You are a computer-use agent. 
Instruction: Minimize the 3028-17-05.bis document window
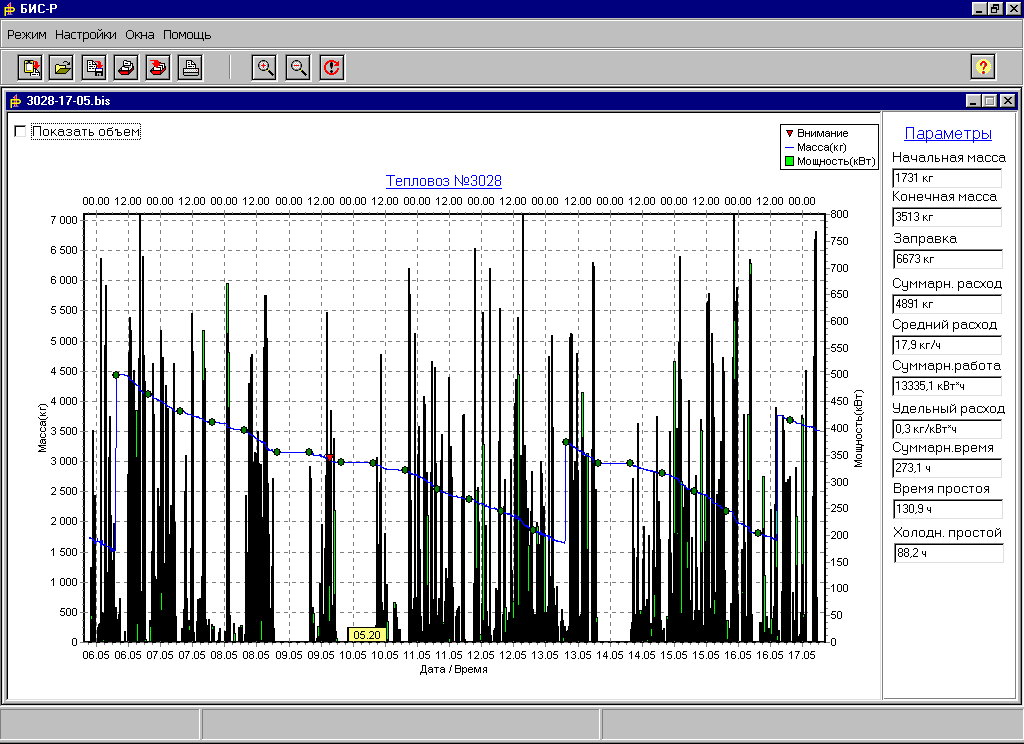tap(973, 101)
